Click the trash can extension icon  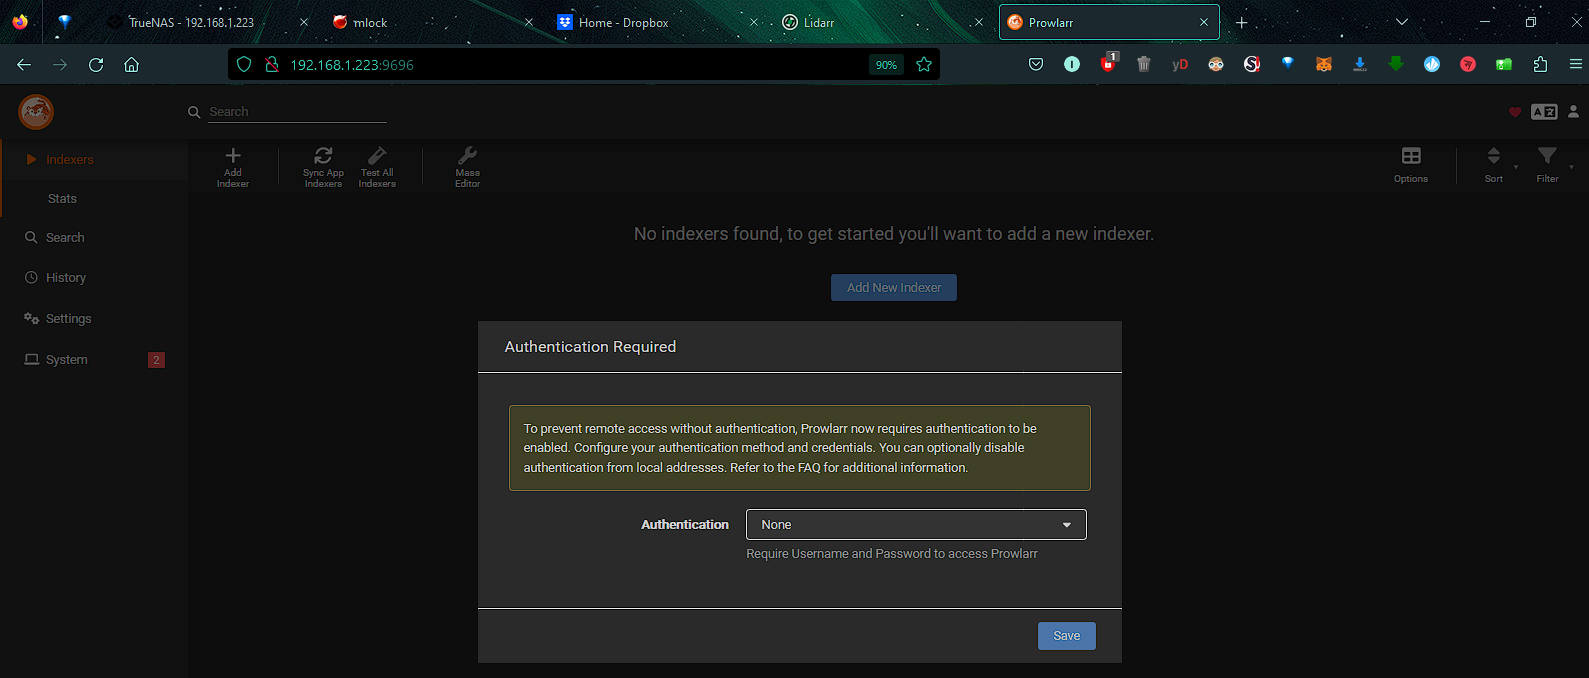click(x=1144, y=65)
